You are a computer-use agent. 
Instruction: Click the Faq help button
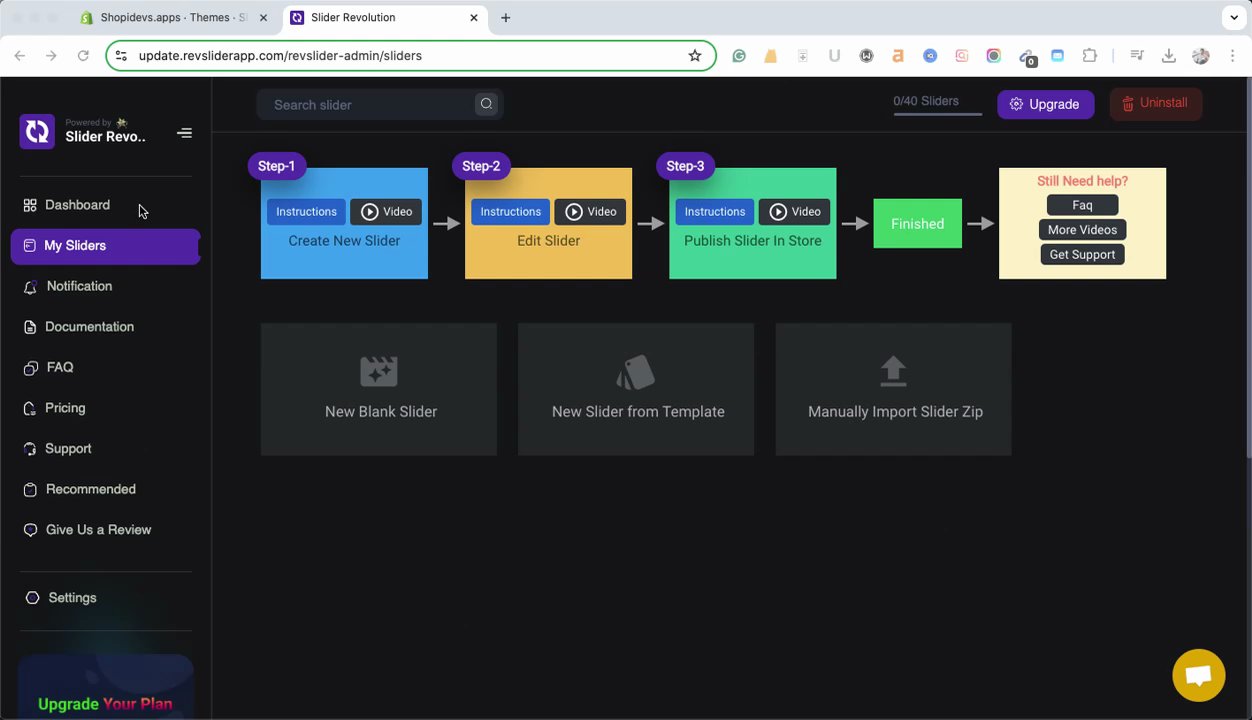(1082, 205)
